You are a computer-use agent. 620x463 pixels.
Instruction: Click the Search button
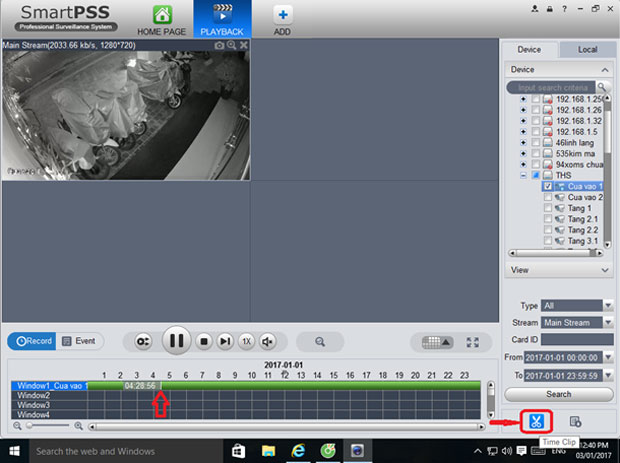click(x=558, y=394)
